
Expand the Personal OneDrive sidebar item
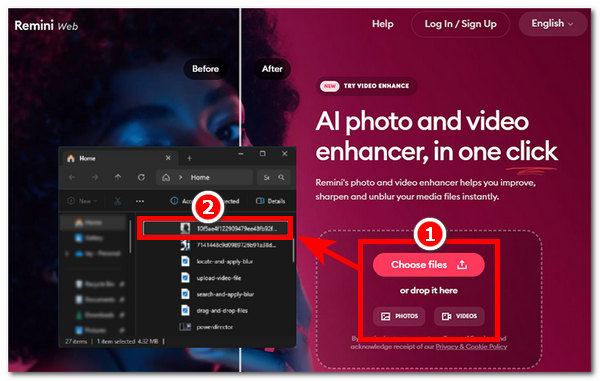(68, 253)
